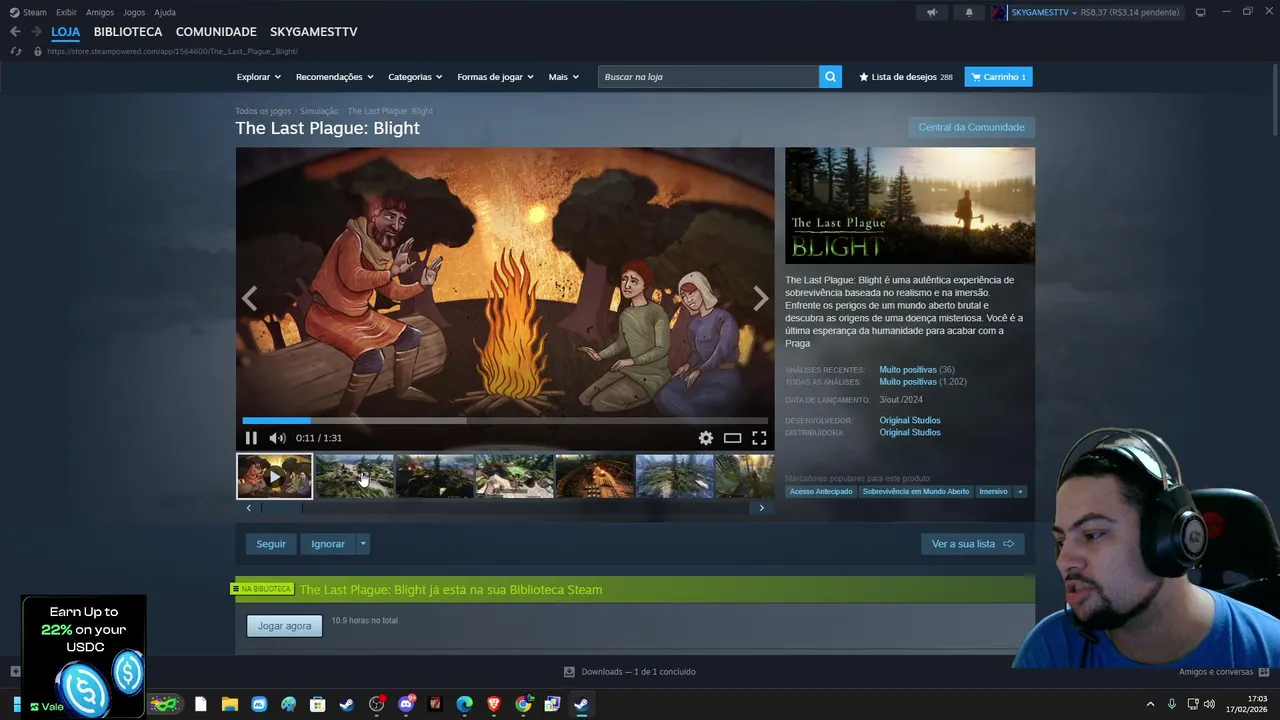This screenshot has height=720, width=1280.
Task: Click the Jogar agora button
Action: pos(285,626)
